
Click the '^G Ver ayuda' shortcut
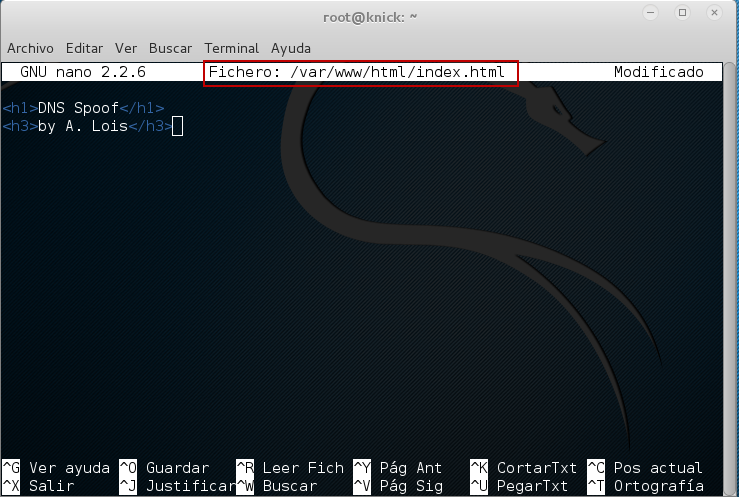(x=56, y=468)
